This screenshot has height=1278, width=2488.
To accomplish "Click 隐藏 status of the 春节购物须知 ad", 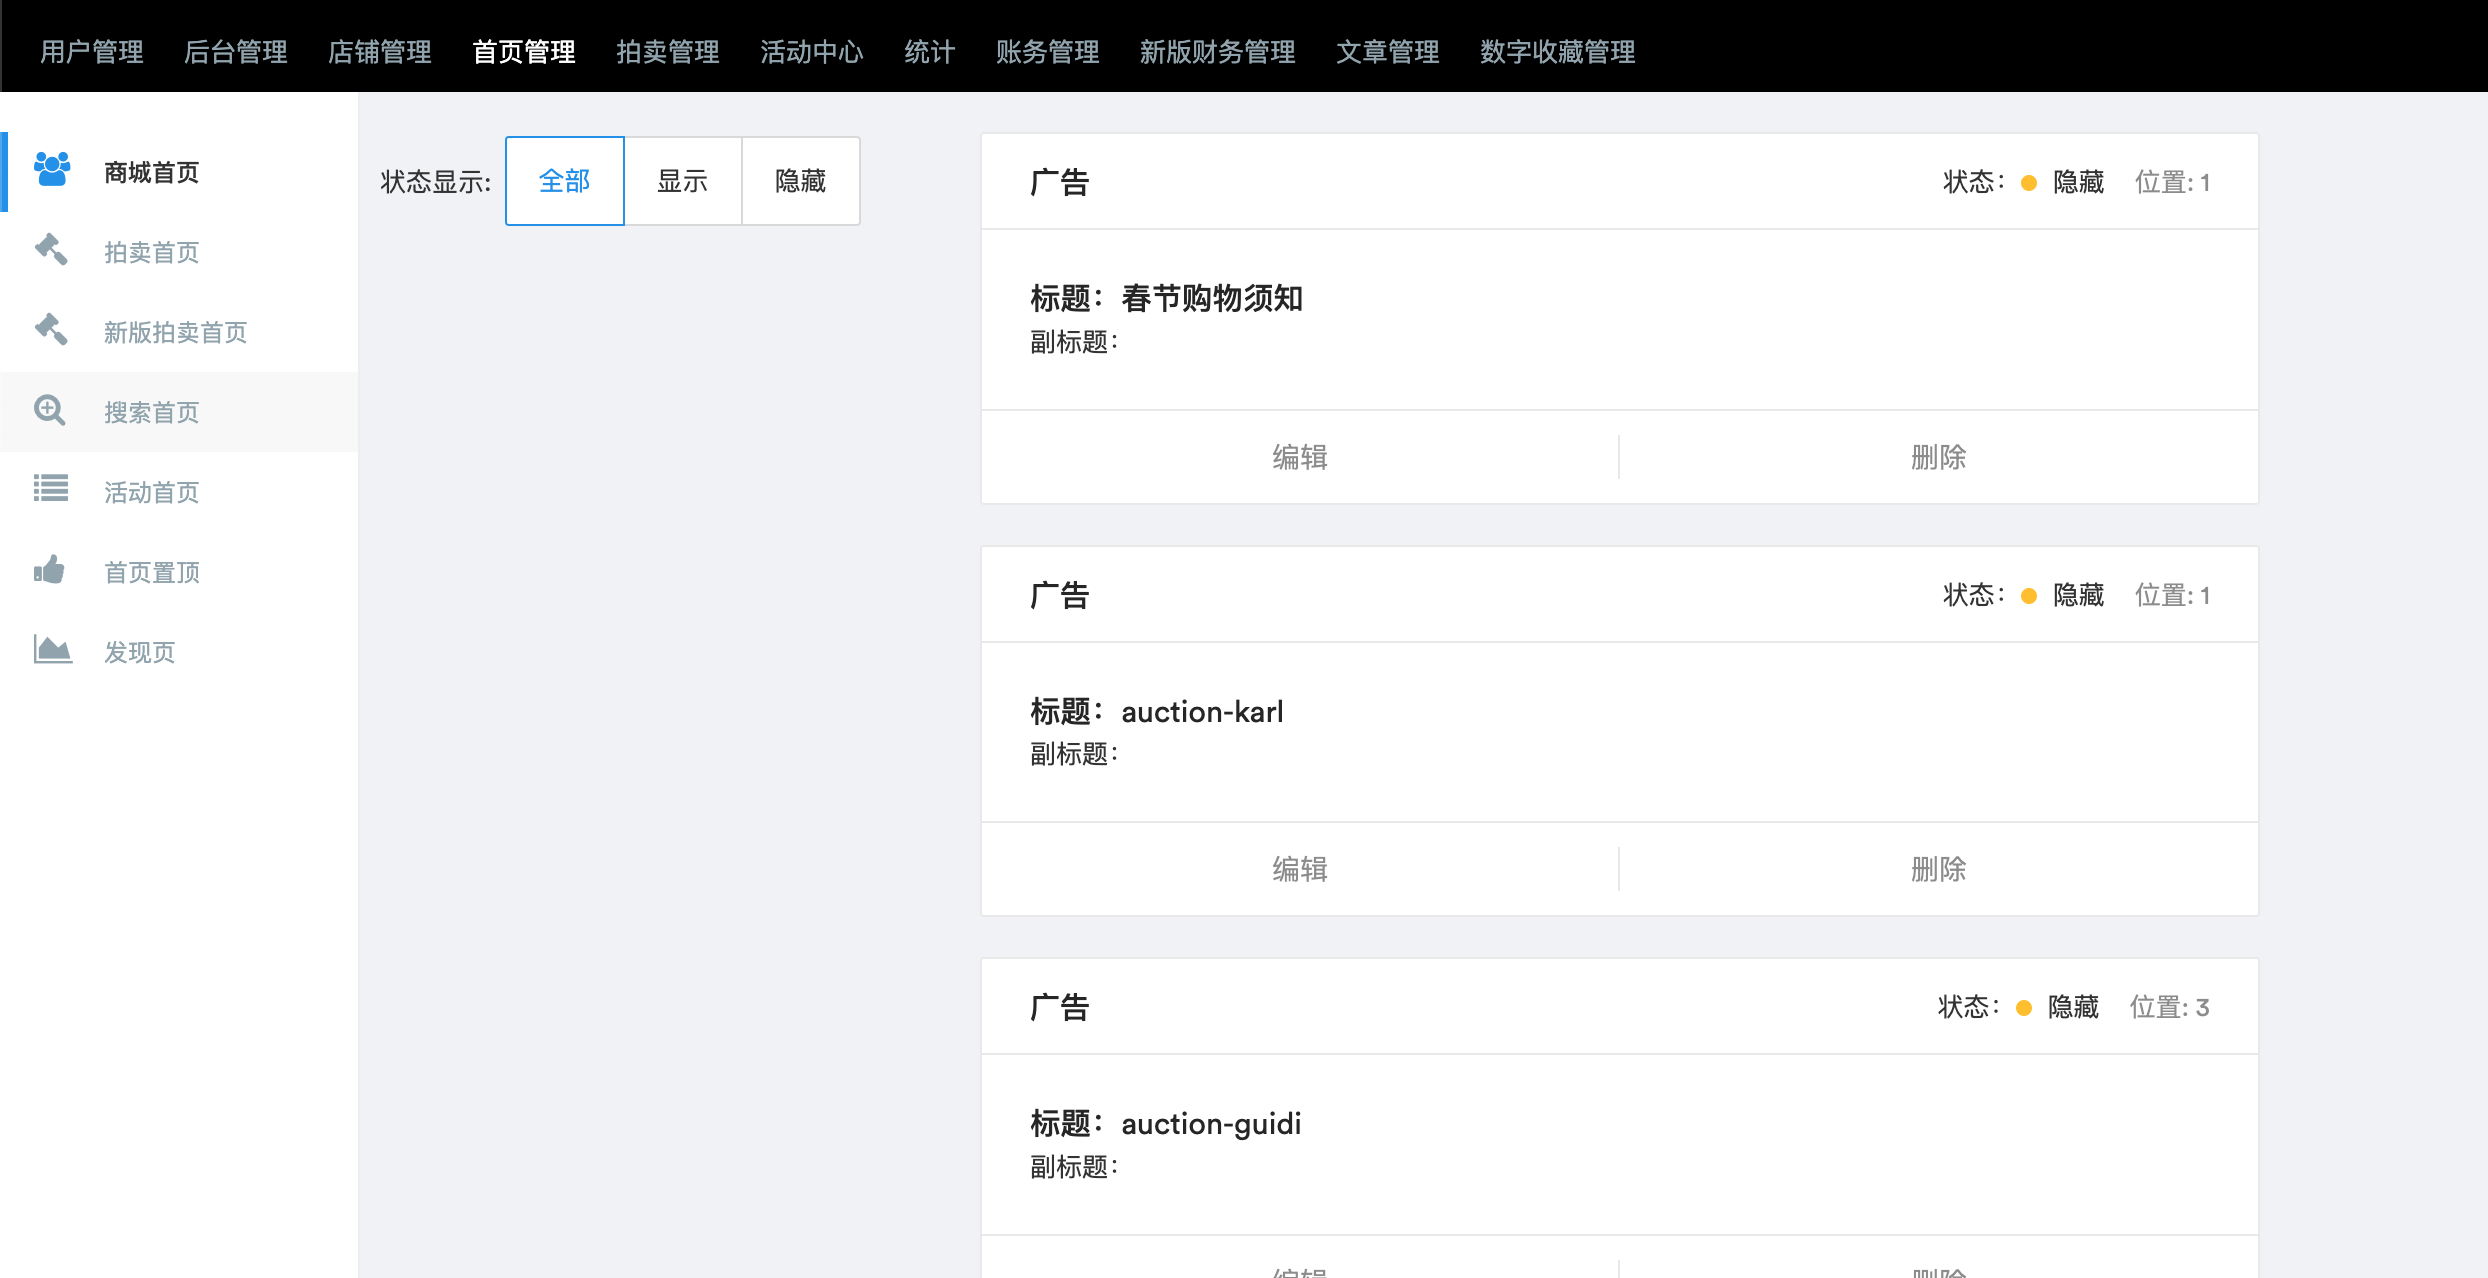I will [x=2078, y=182].
